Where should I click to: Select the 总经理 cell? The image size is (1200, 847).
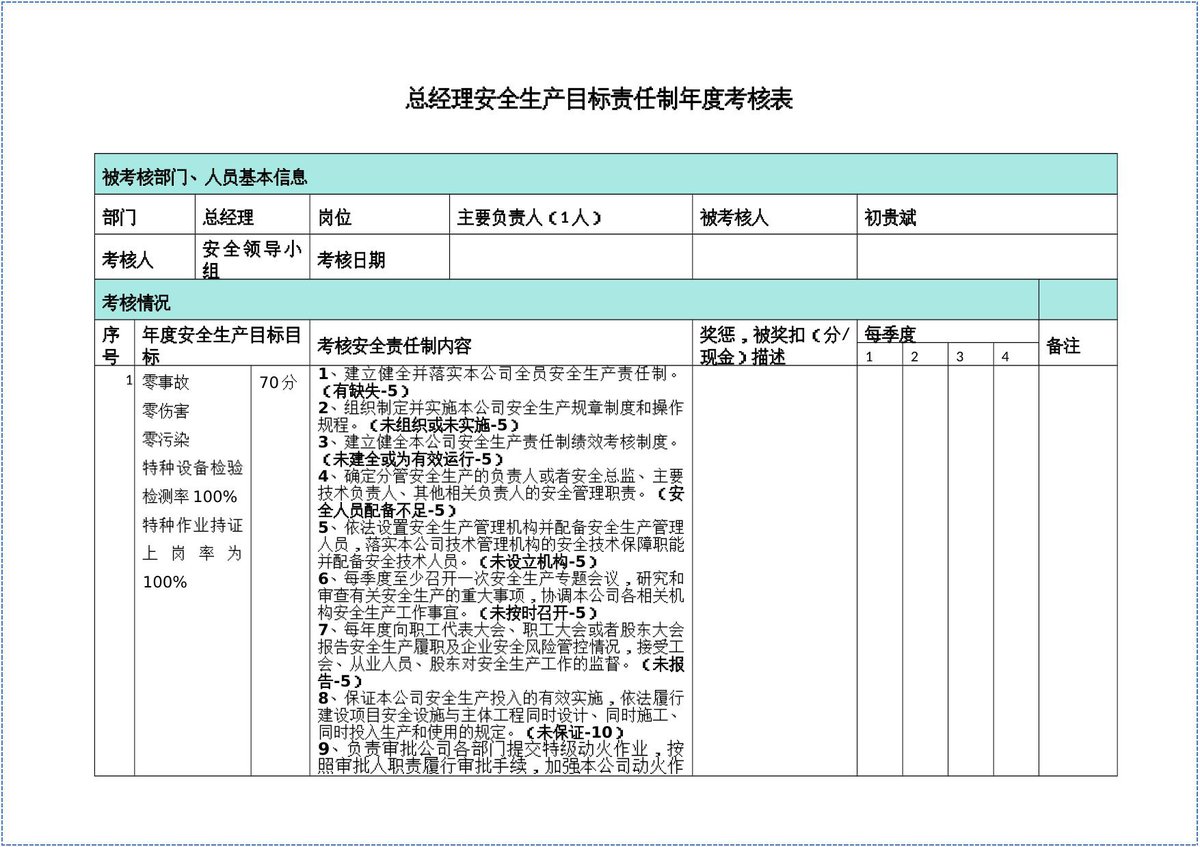point(251,216)
